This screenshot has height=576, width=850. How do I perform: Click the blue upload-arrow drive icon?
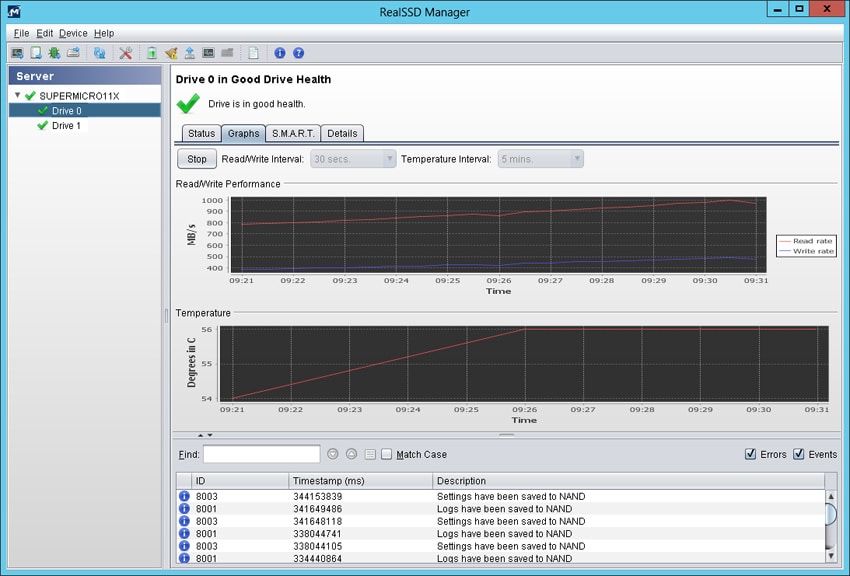click(x=190, y=53)
